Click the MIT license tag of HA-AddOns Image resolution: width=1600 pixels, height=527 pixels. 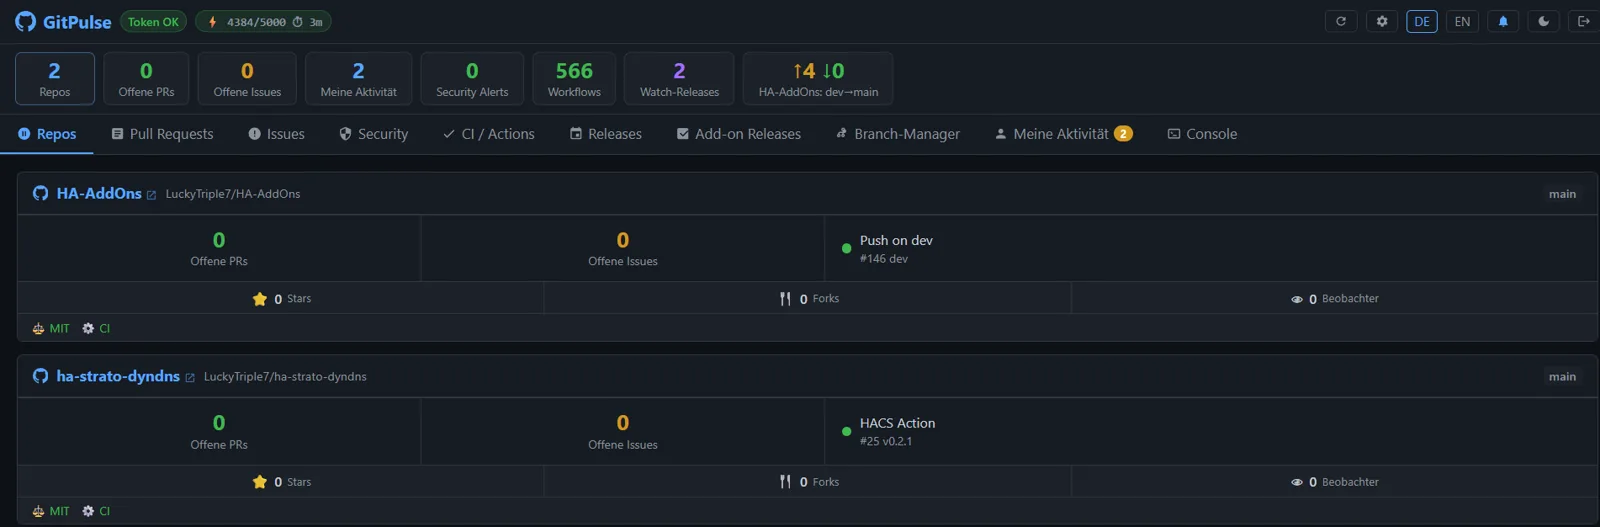coord(51,328)
